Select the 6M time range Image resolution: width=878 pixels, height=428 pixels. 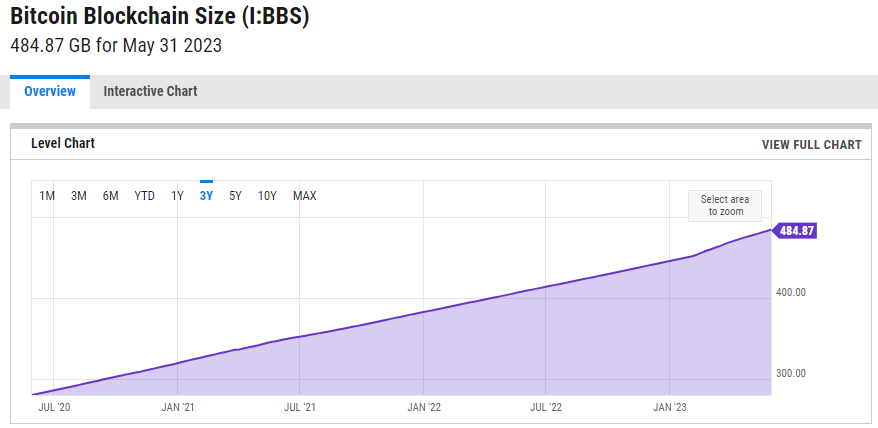110,196
